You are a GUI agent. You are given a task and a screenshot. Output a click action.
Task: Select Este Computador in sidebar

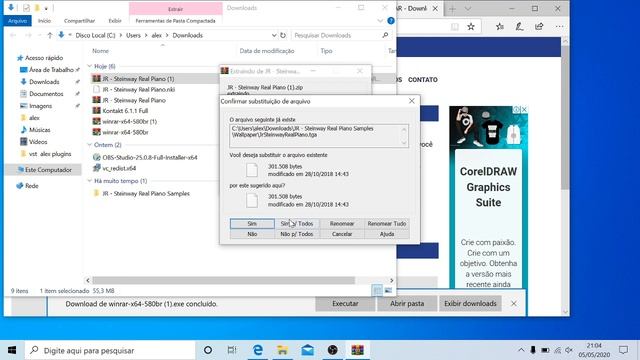pos(48,170)
